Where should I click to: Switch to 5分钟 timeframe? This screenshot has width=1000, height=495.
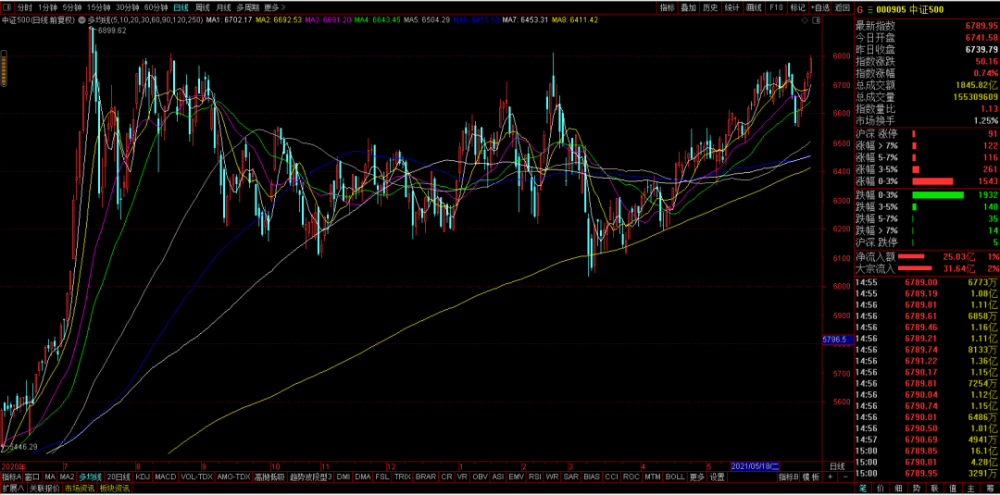pyautogui.click(x=72, y=8)
